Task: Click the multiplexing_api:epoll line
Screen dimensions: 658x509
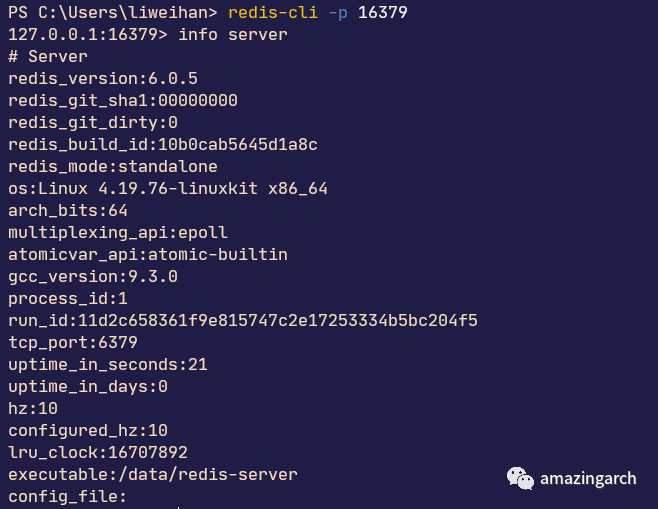Action: coord(118,233)
